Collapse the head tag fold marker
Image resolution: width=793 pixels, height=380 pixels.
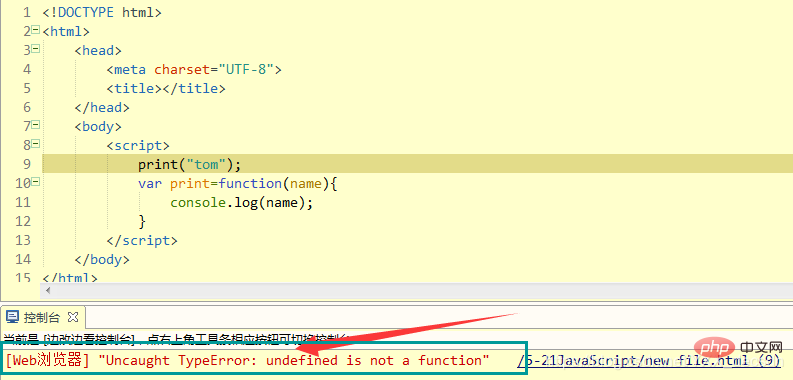tap(35, 49)
